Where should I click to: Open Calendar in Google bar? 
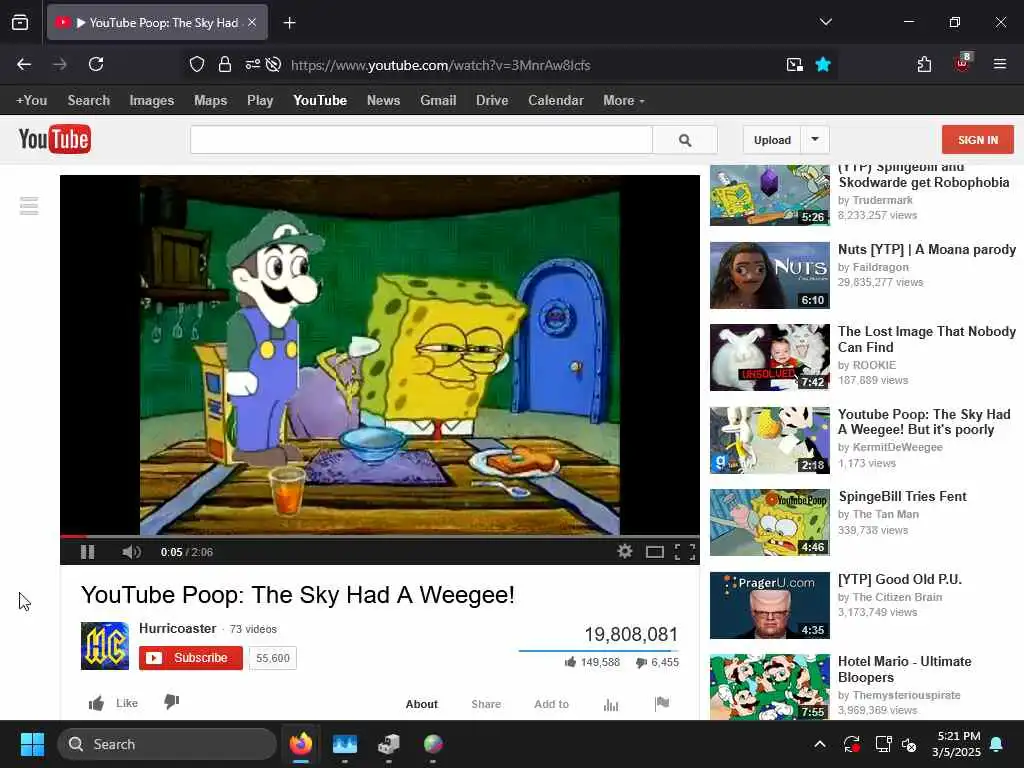click(556, 101)
